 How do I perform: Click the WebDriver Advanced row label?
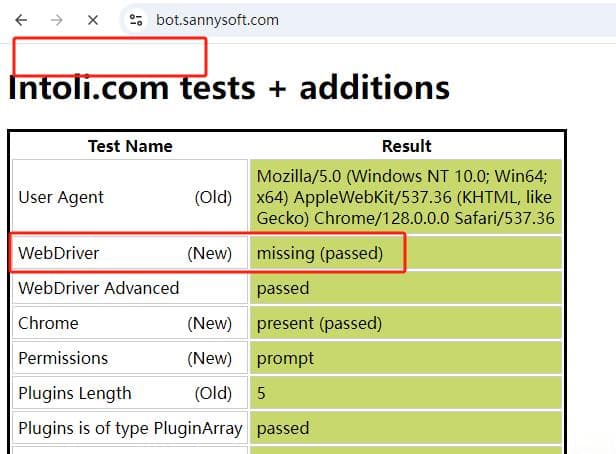coord(130,288)
